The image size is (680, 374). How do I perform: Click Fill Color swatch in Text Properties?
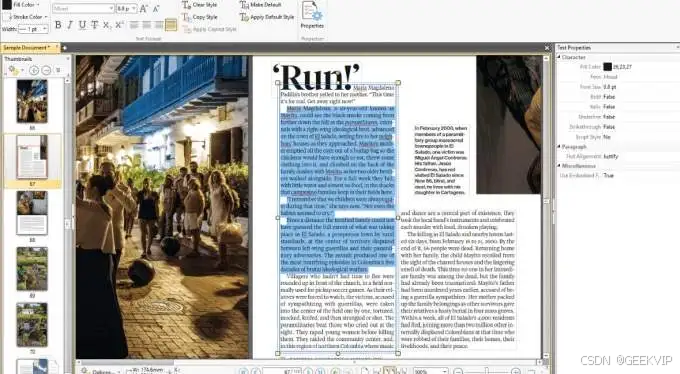tap(608, 66)
